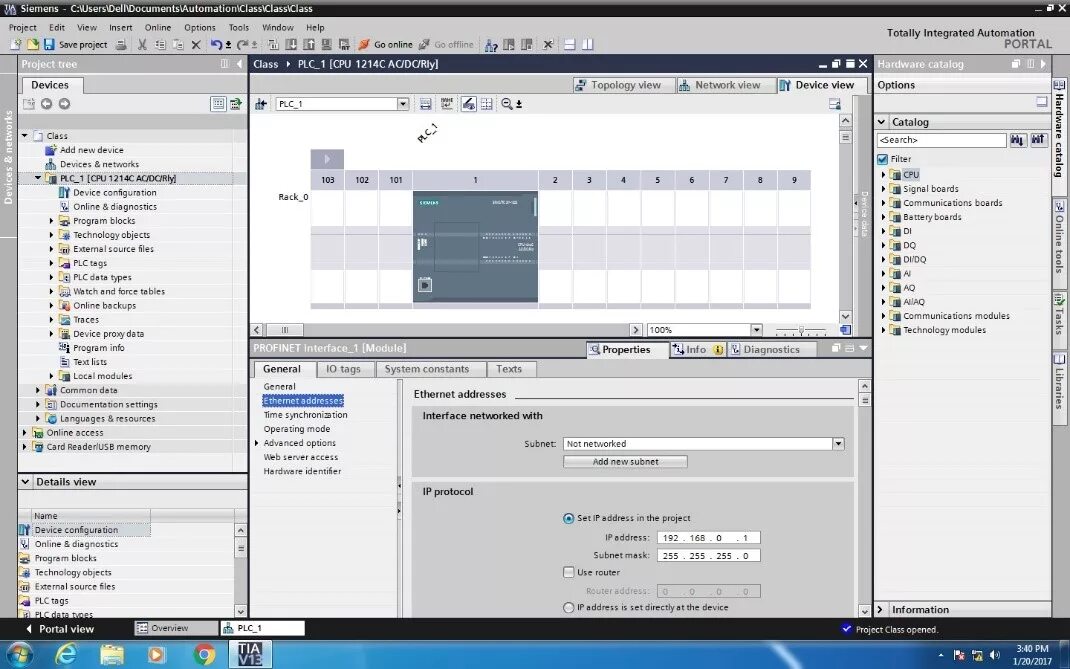The width and height of the screenshot is (1070, 669).
Task: Expand Advanced options in properties navigation
Action: 257,443
